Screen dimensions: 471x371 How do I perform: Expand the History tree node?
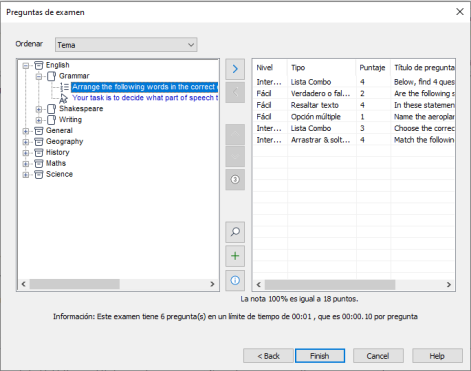pyautogui.click(x=26, y=153)
